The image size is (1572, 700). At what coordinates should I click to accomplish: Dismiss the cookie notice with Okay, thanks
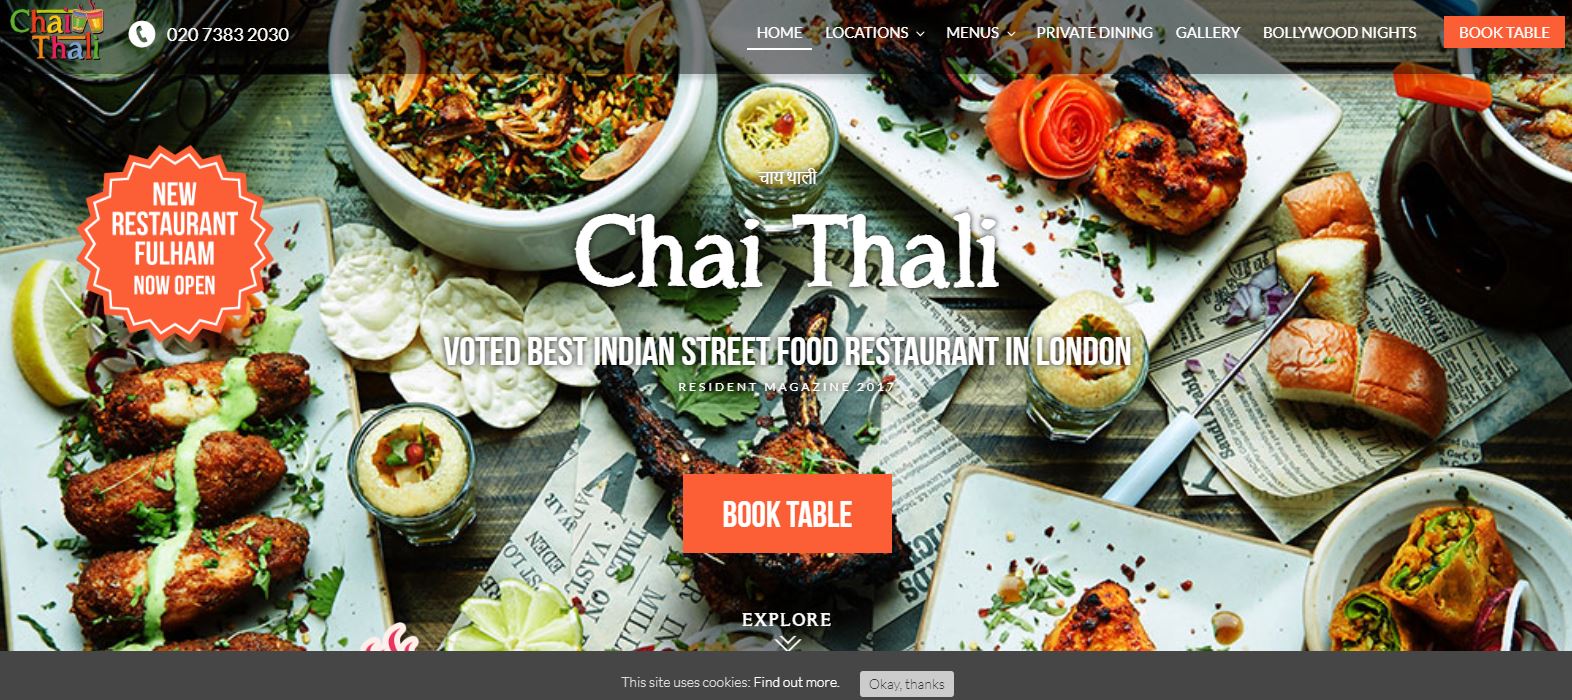click(x=906, y=684)
